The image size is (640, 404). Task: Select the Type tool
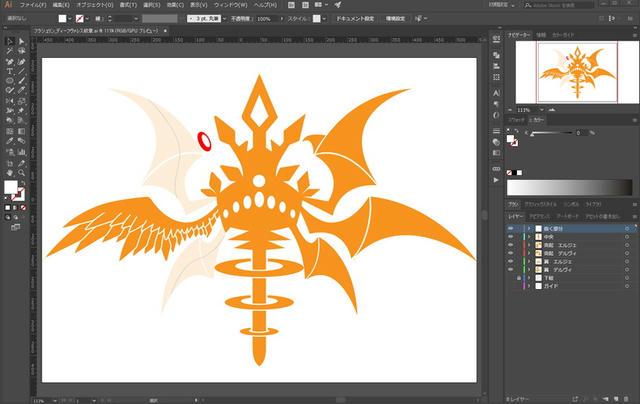(10, 71)
